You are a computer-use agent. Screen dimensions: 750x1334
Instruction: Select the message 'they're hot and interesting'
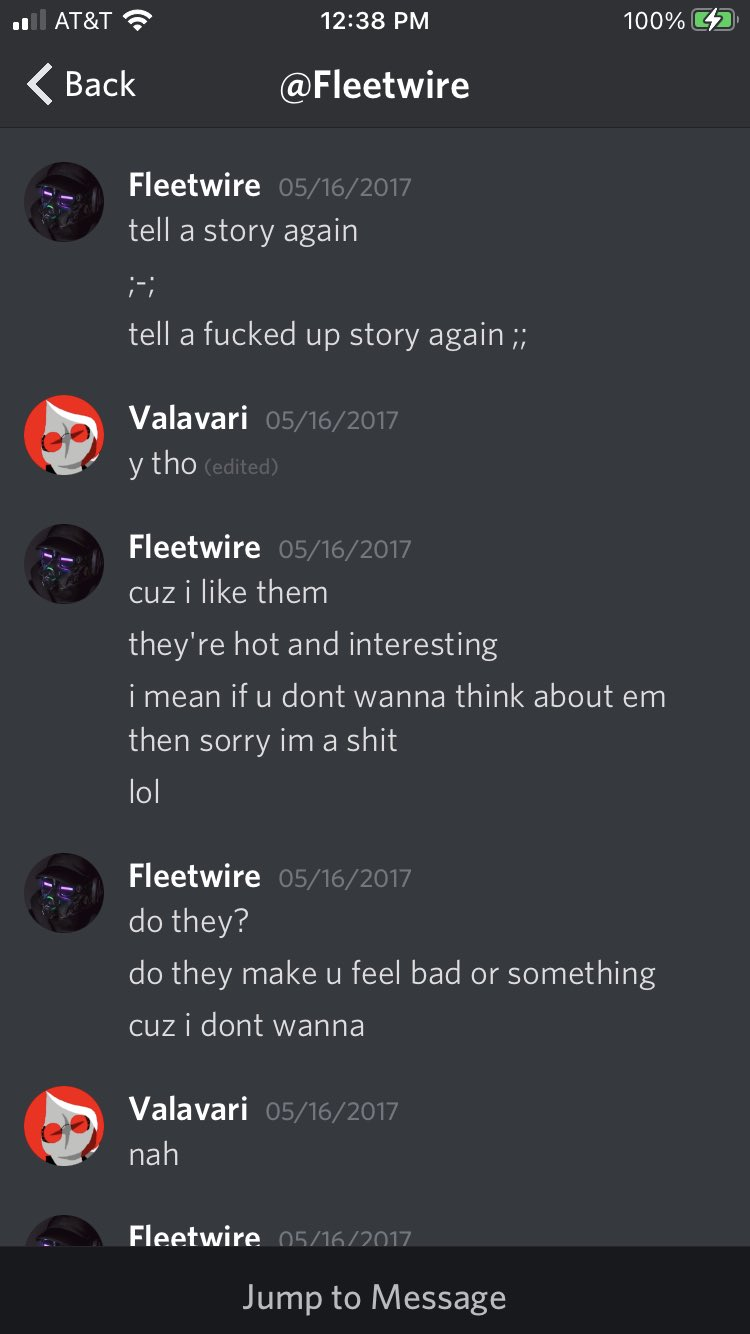point(313,644)
